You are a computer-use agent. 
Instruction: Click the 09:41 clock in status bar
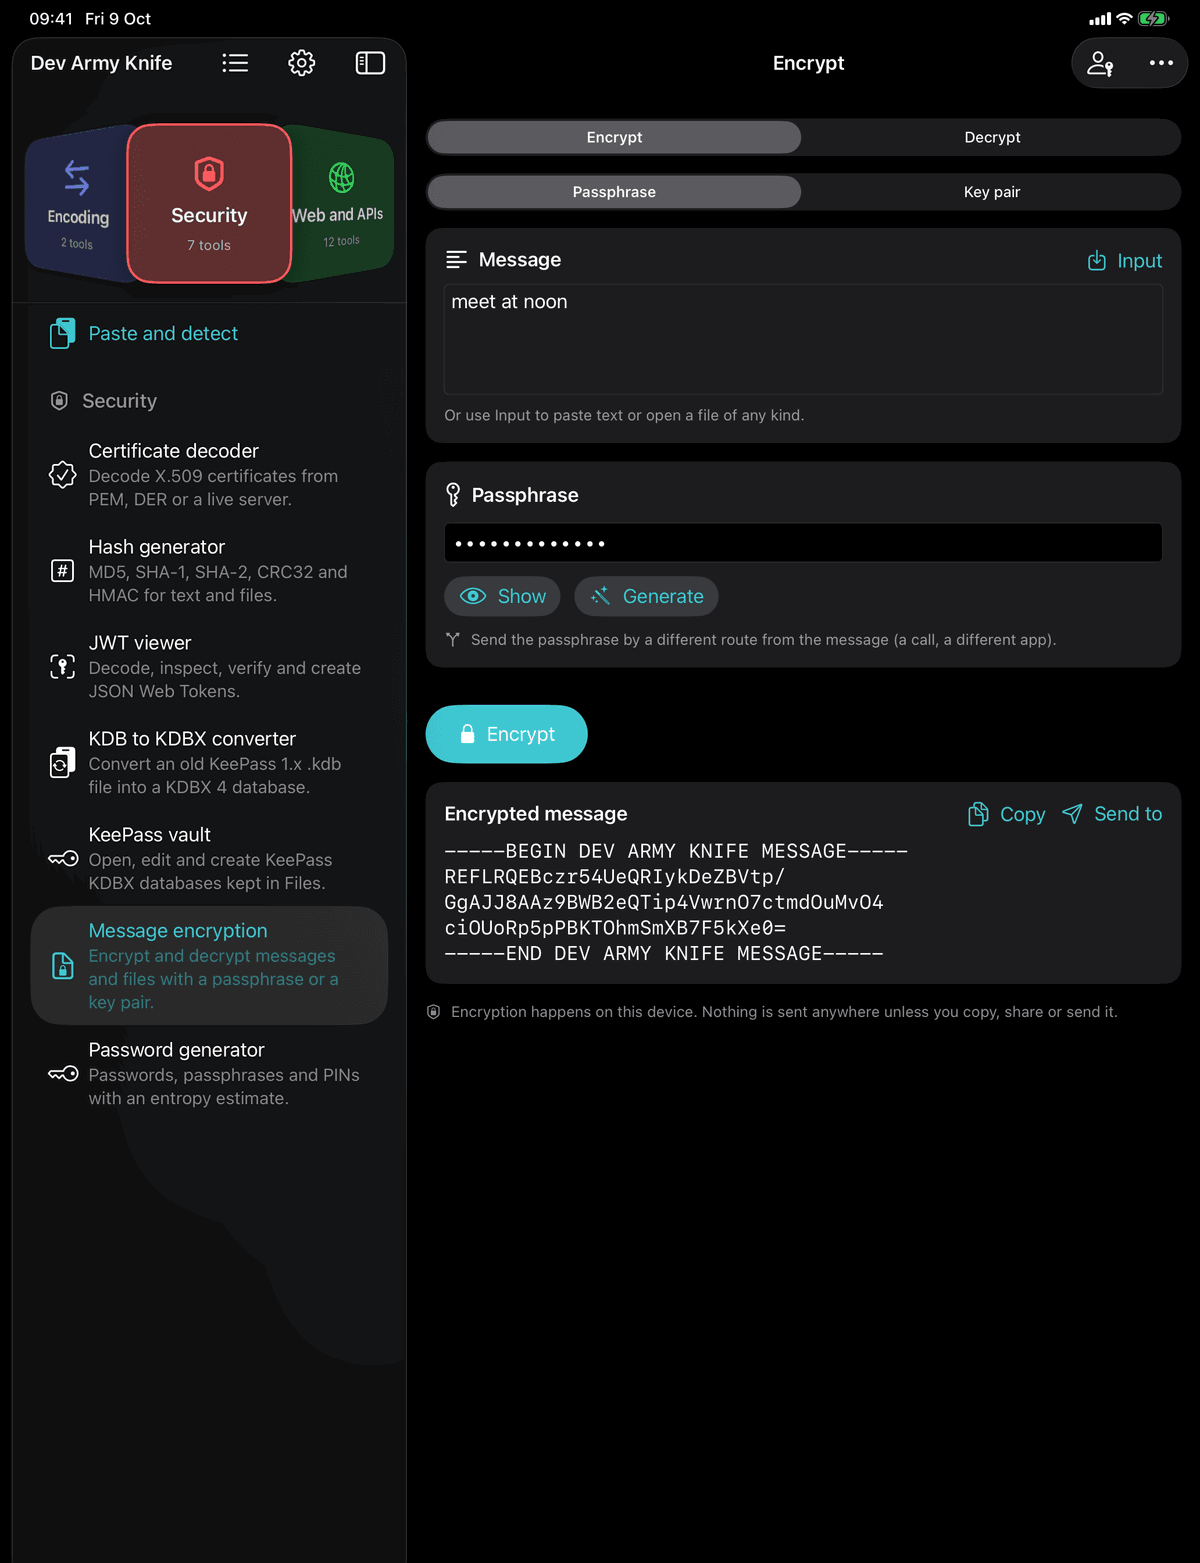[x=51, y=19]
